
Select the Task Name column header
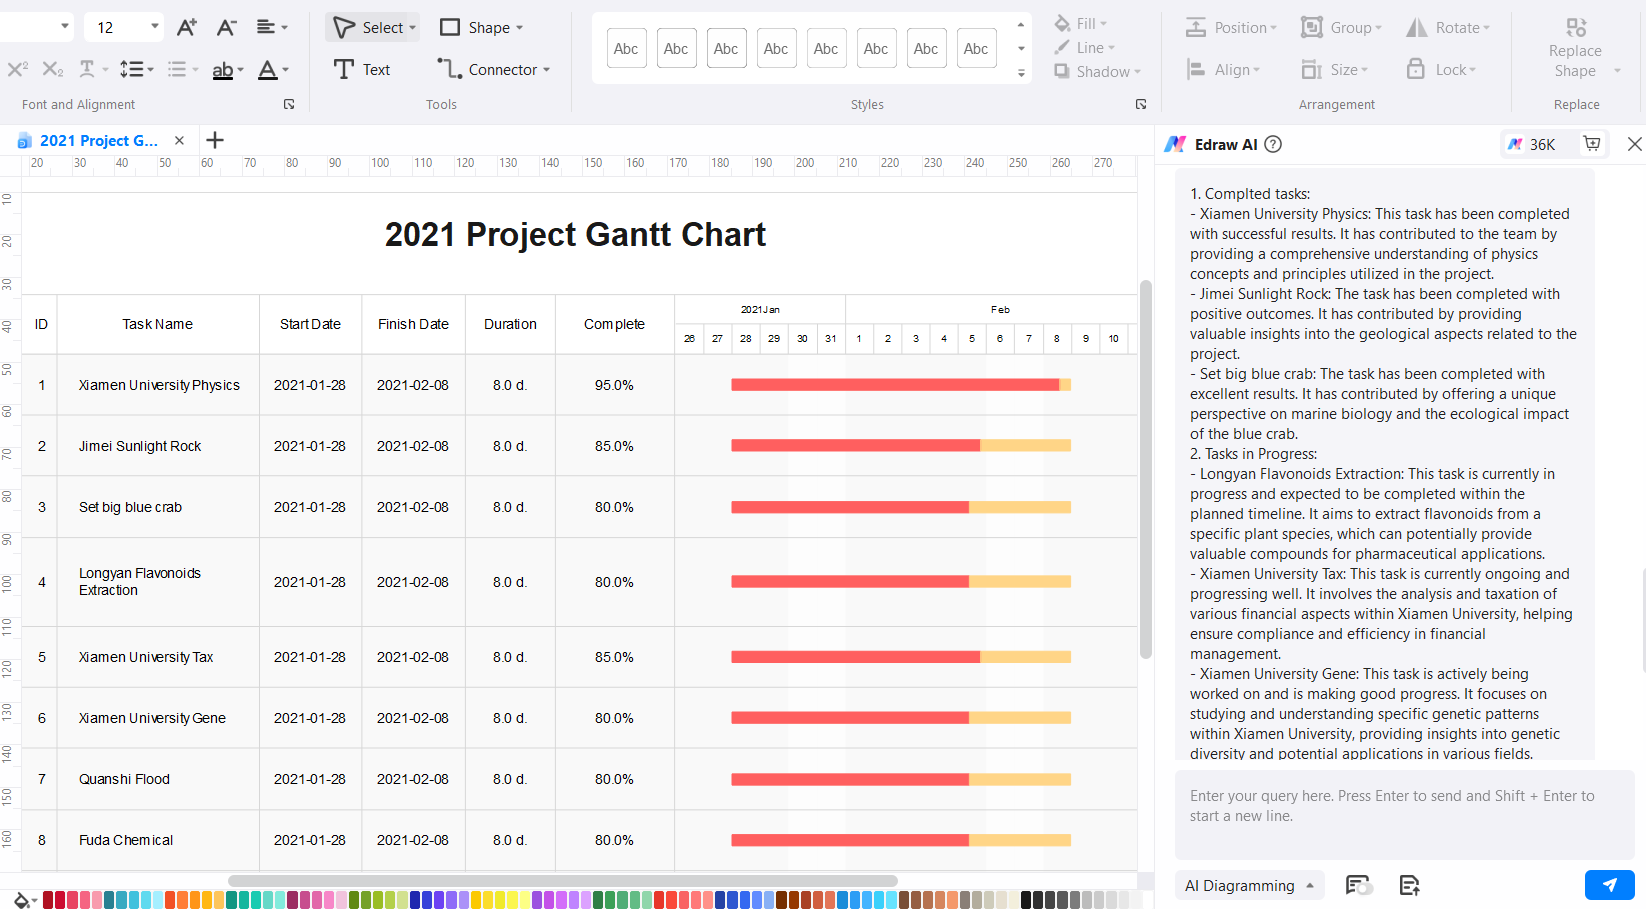click(x=158, y=324)
